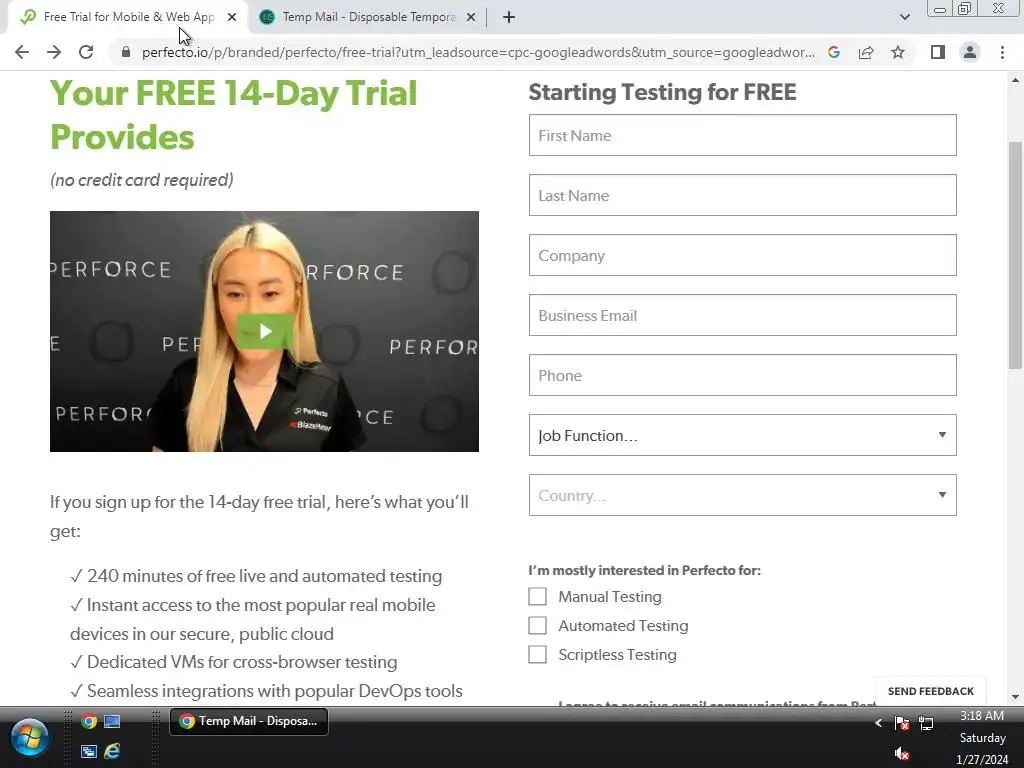1024x768 pixels.
Task: Open network tray icon
Action: click(x=926, y=723)
